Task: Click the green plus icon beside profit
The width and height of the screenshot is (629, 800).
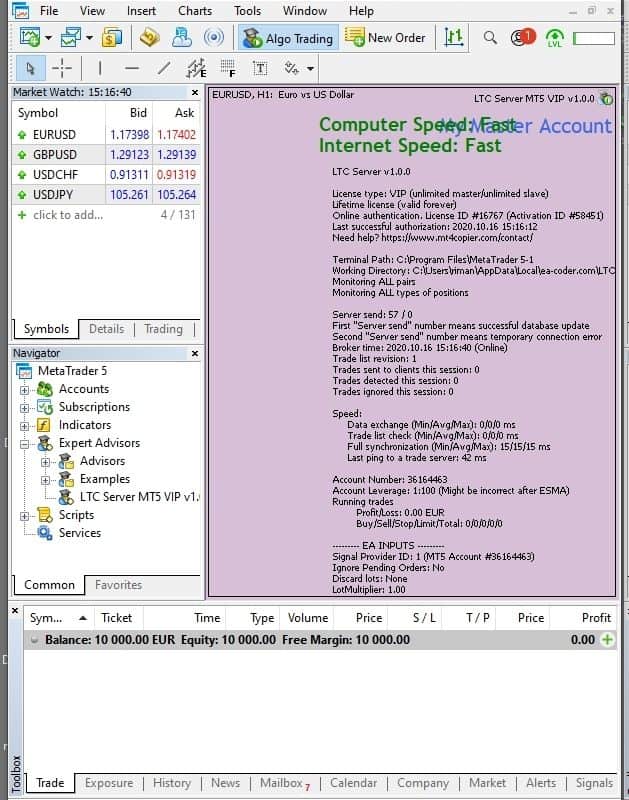Action: click(x=607, y=639)
